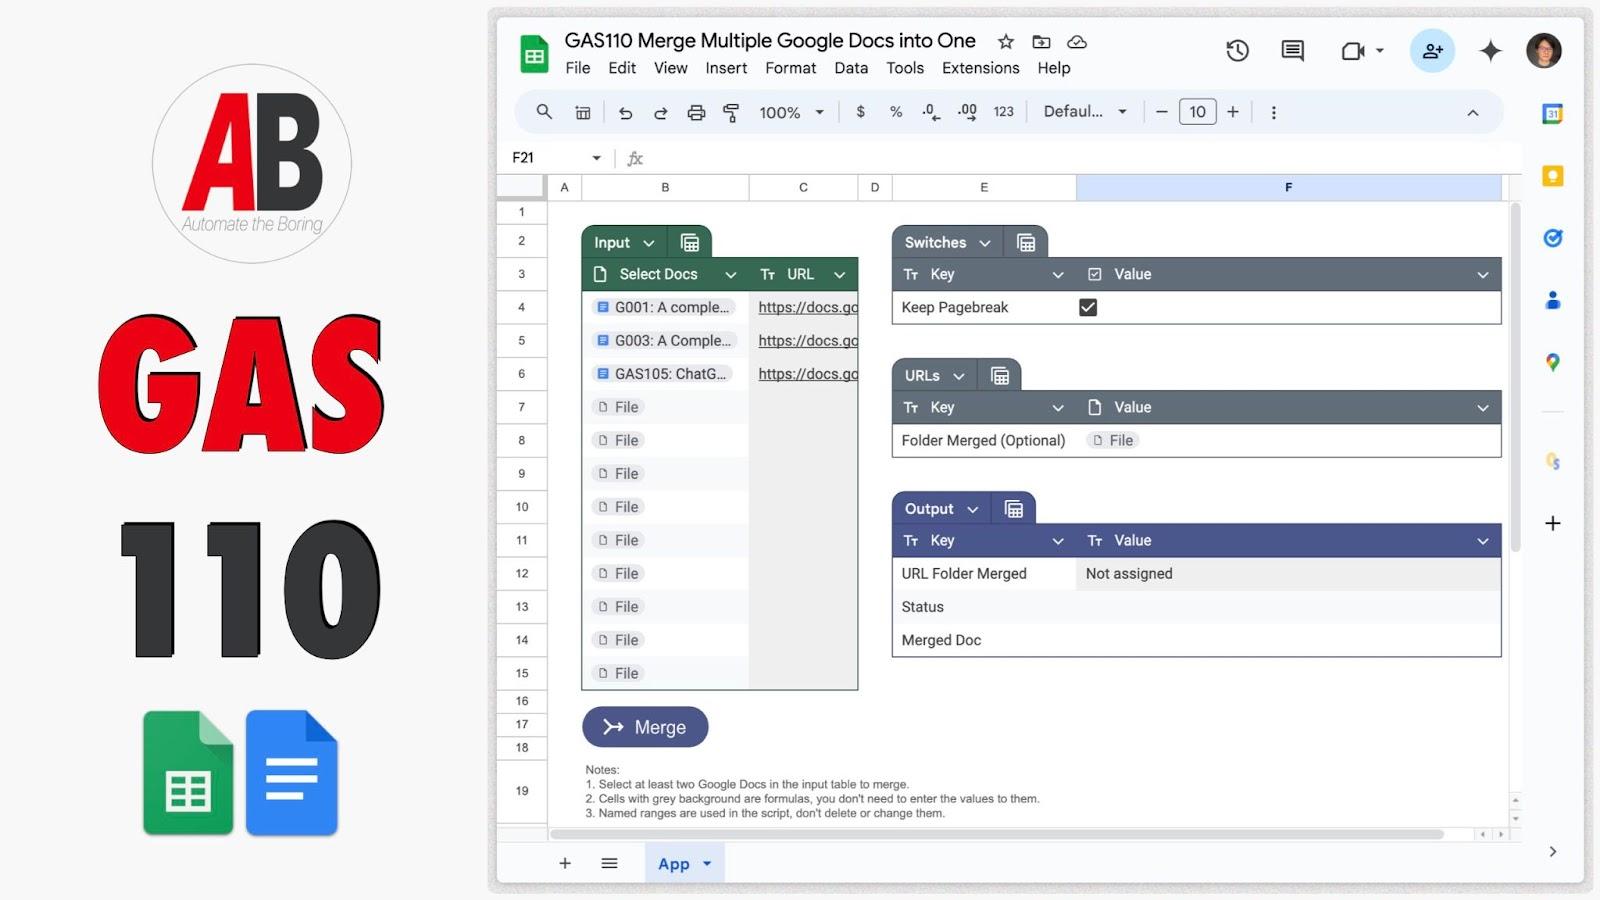Format as percent

point(896,112)
